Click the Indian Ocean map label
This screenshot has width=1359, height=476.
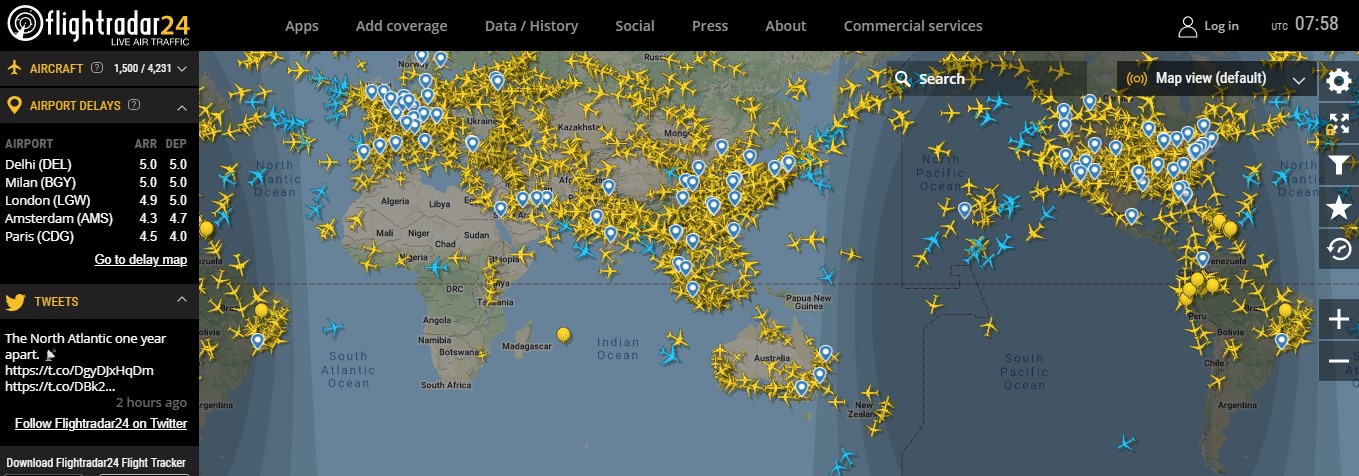618,349
